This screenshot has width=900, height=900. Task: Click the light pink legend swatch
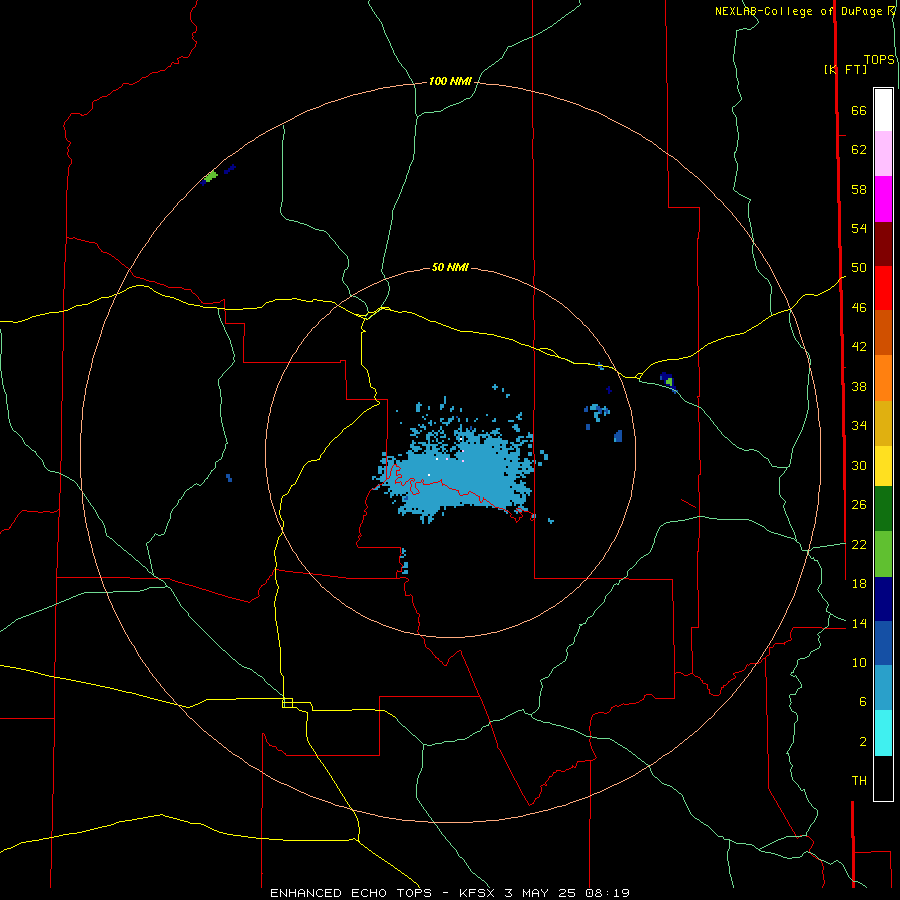[883, 153]
